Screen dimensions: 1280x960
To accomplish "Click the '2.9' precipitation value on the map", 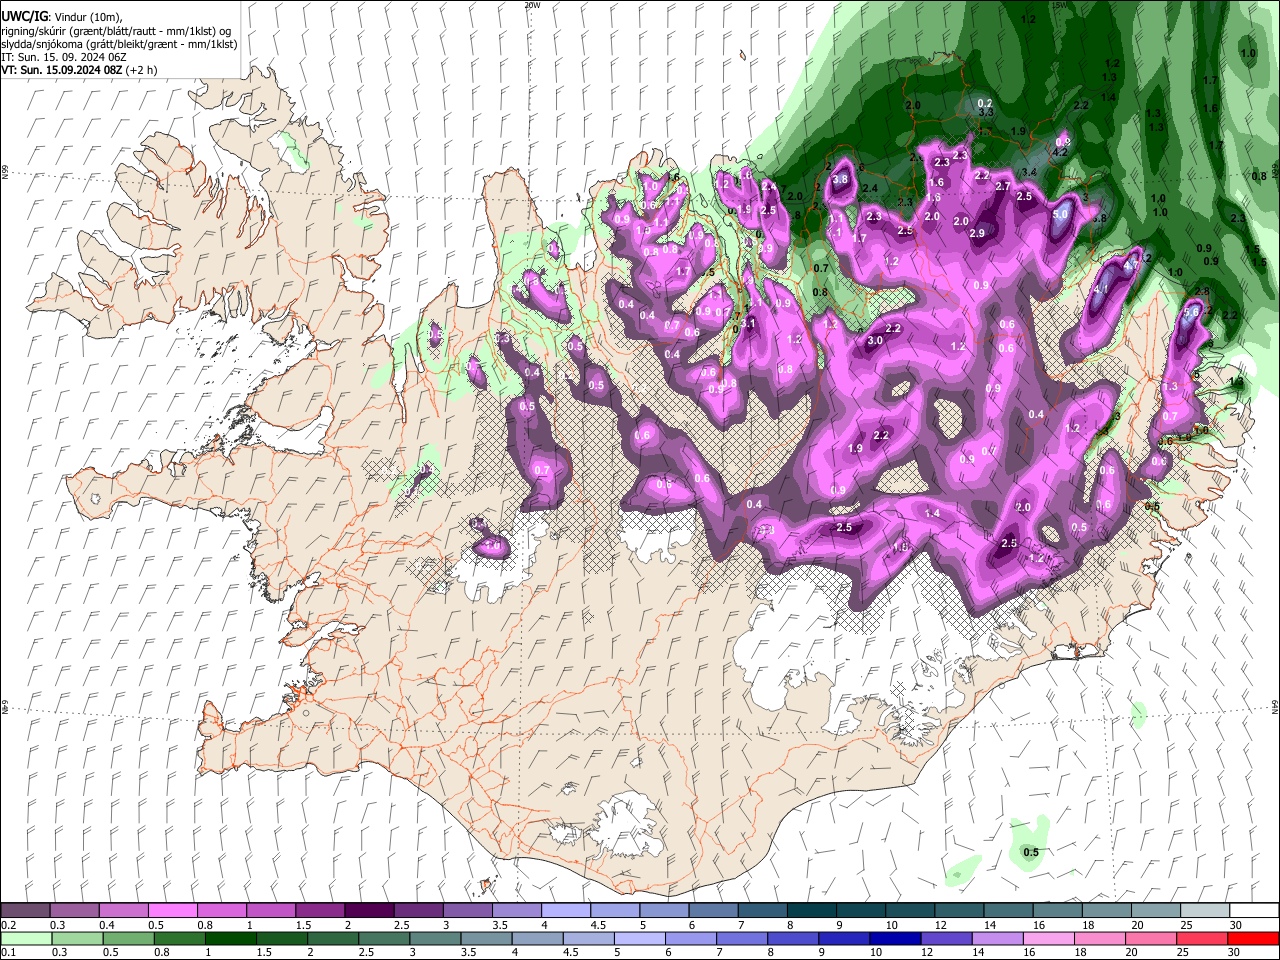I will point(977,233).
